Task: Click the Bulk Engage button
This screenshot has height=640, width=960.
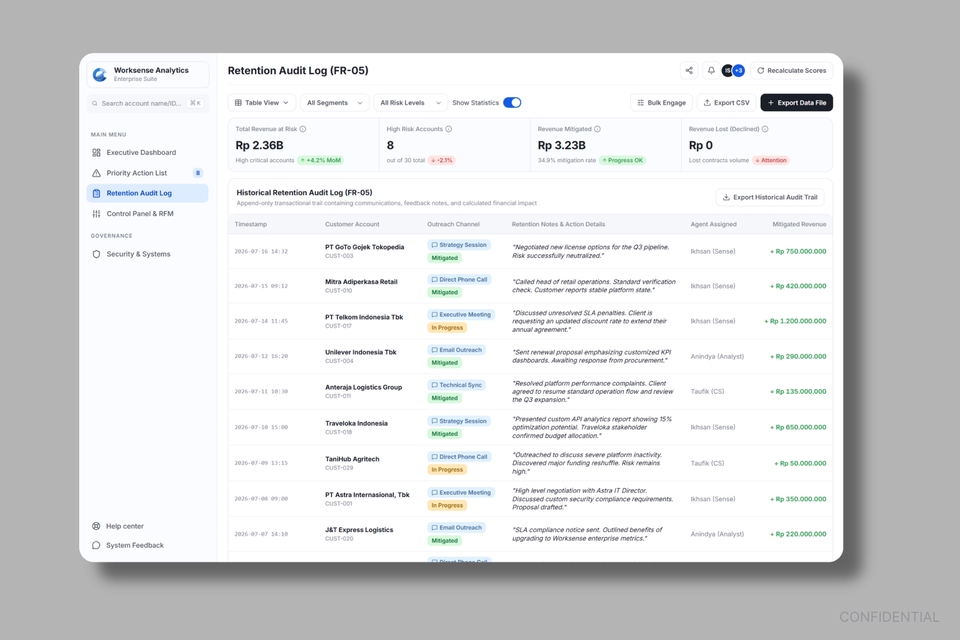Action: (x=661, y=103)
